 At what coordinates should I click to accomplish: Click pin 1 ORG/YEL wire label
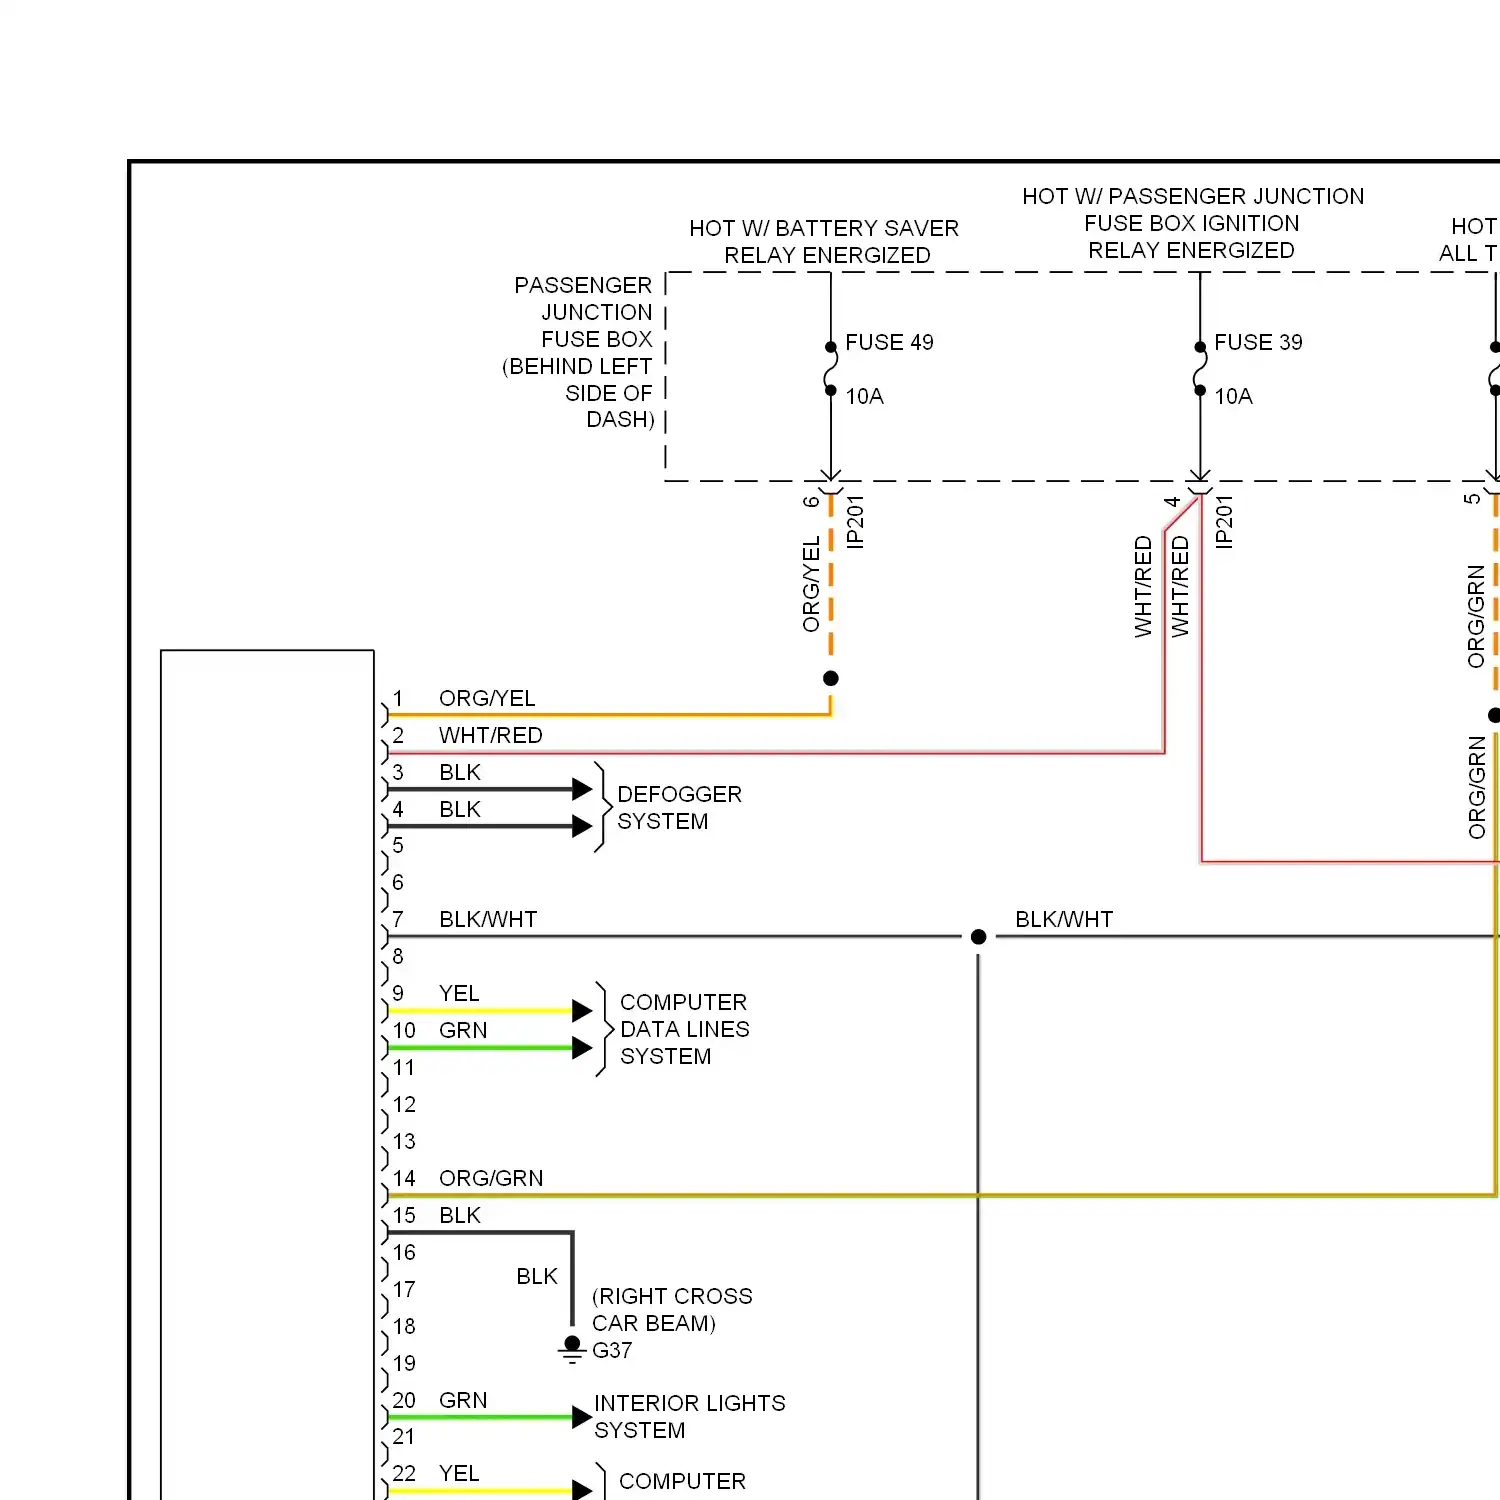[487, 698]
